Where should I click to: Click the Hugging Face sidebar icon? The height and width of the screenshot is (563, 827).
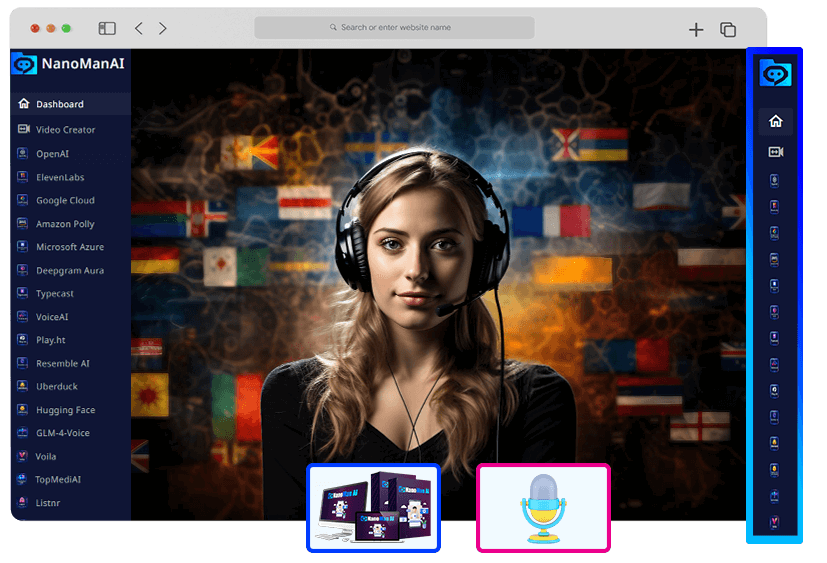23,410
